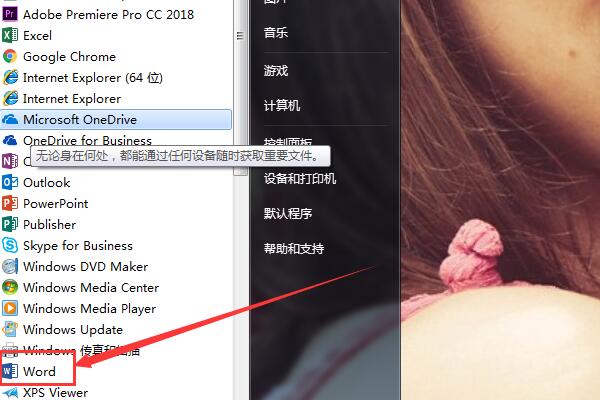Click the Google Chrome icon
Viewport: 600px width, 400px height.
pos(10,56)
